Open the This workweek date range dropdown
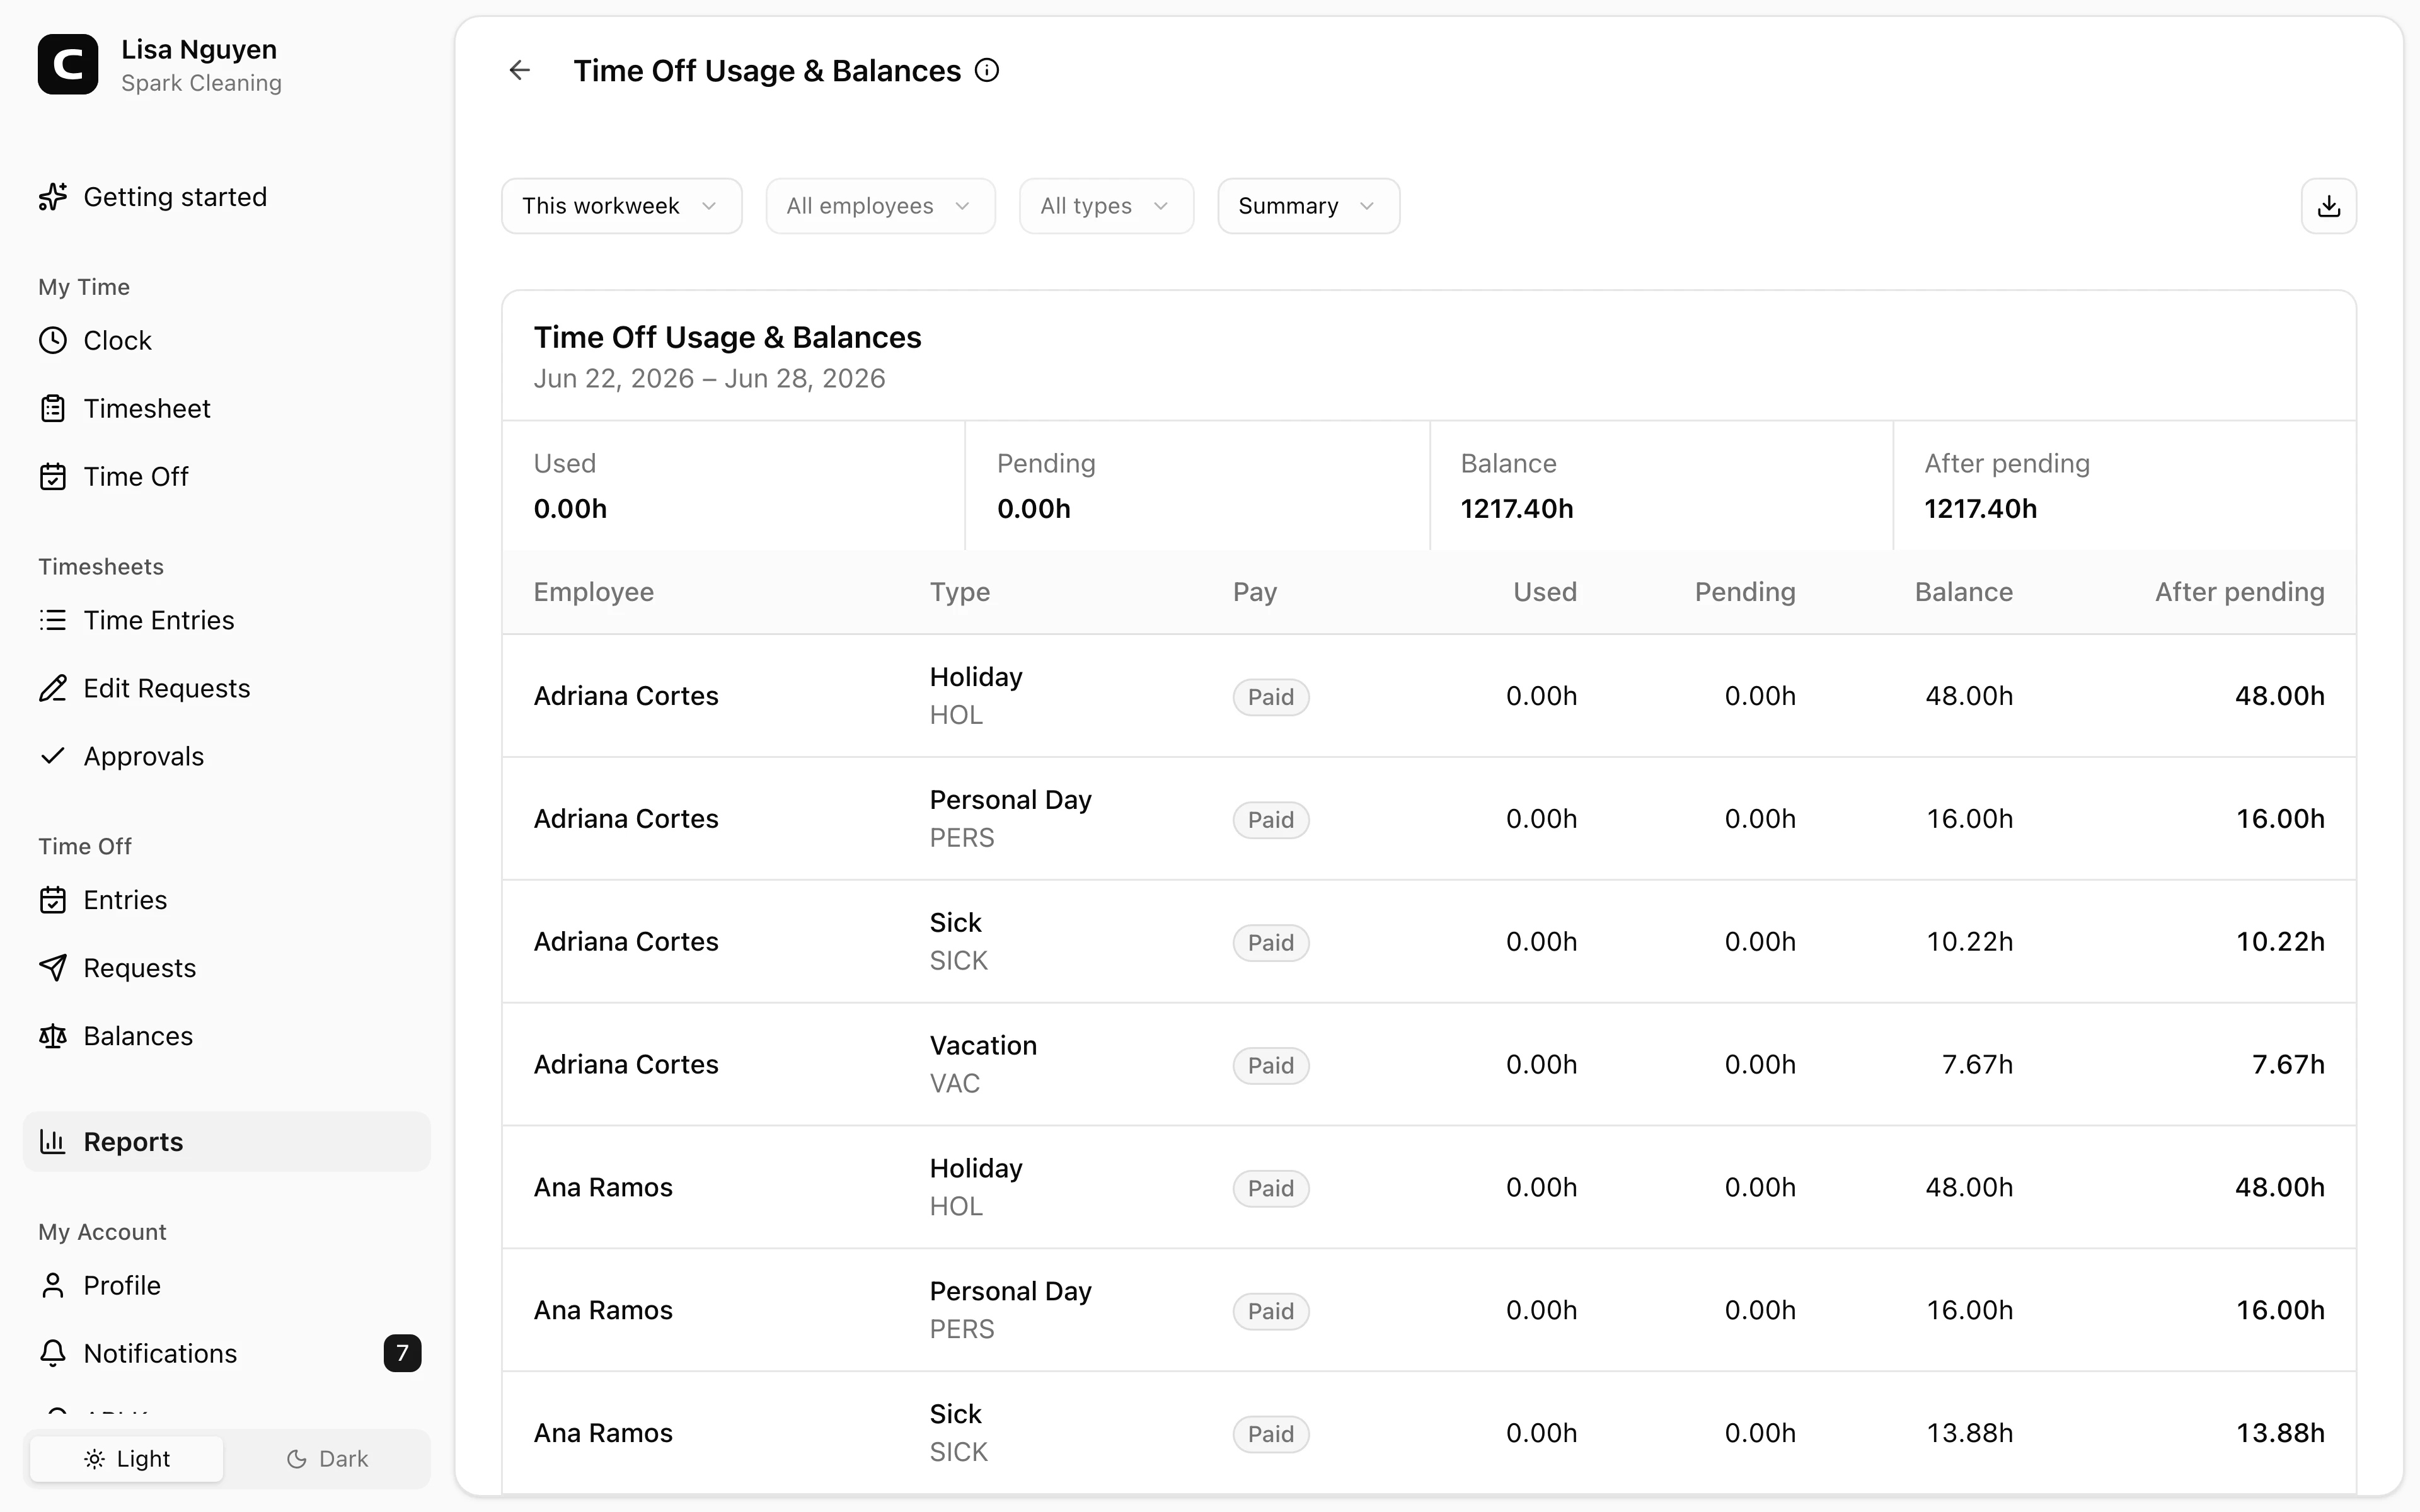 point(621,206)
